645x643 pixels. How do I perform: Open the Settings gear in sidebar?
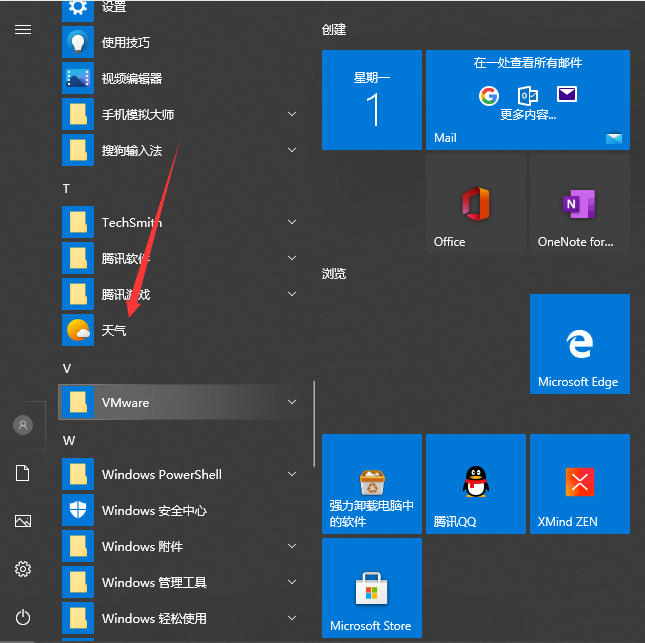23,569
